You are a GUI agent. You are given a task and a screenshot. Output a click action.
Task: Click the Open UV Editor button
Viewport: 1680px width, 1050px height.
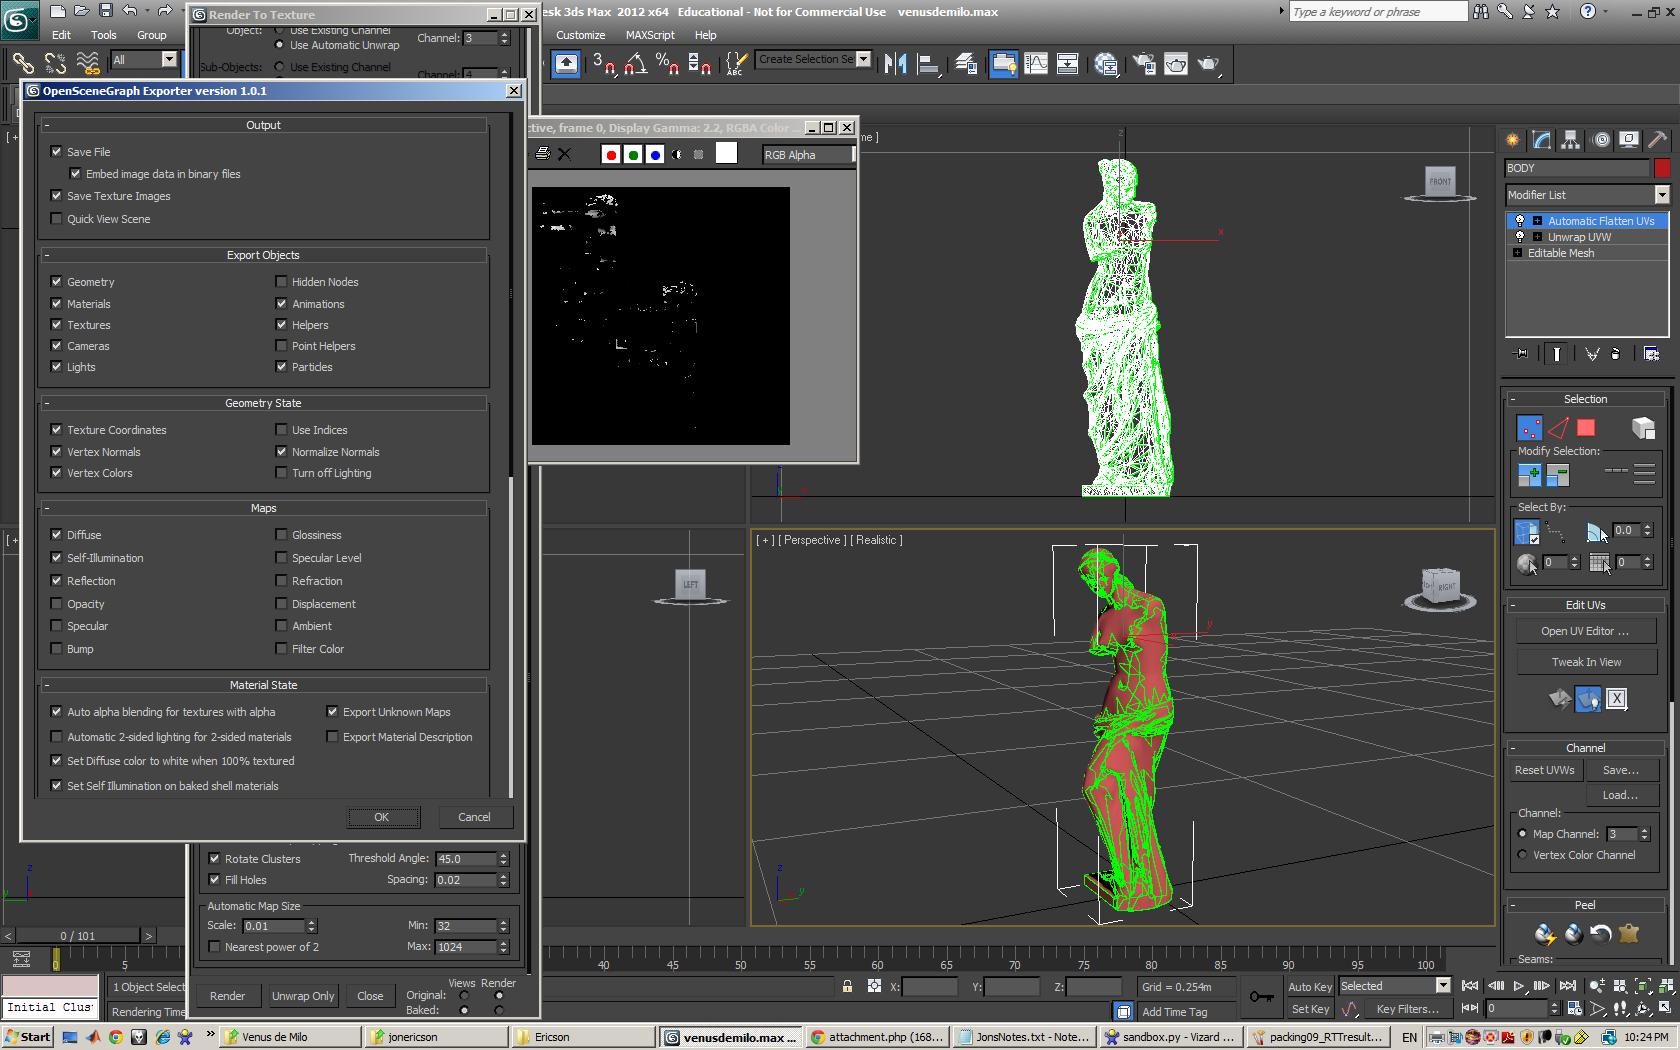point(1585,631)
